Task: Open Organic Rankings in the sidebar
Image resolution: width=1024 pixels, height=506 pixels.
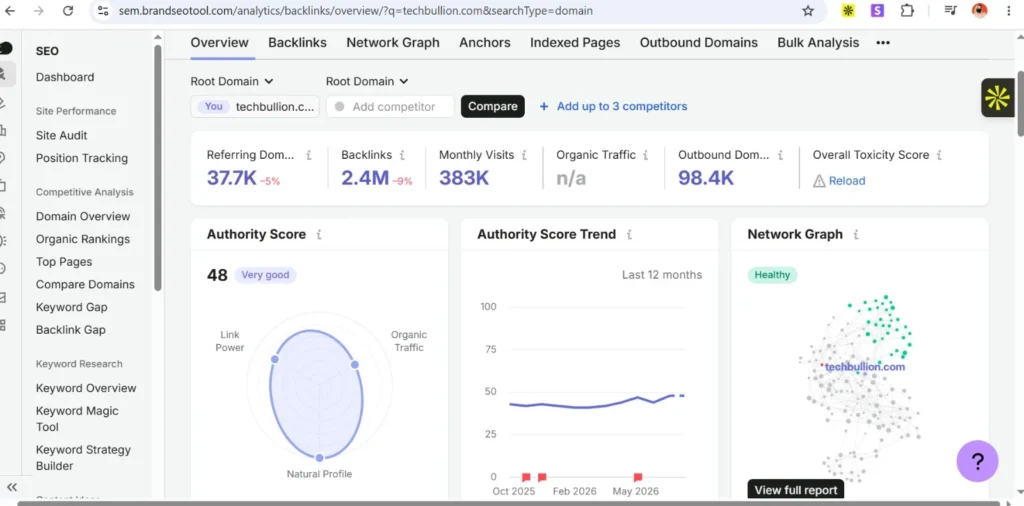Action: [83, 239]
